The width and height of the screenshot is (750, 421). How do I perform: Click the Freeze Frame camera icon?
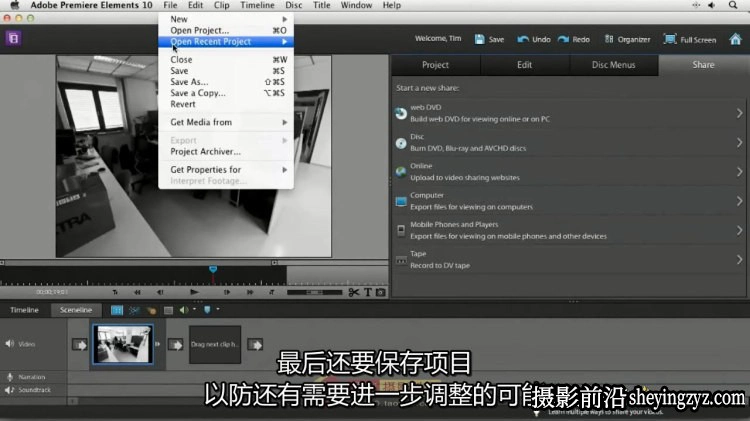click(x=381, y=292)
